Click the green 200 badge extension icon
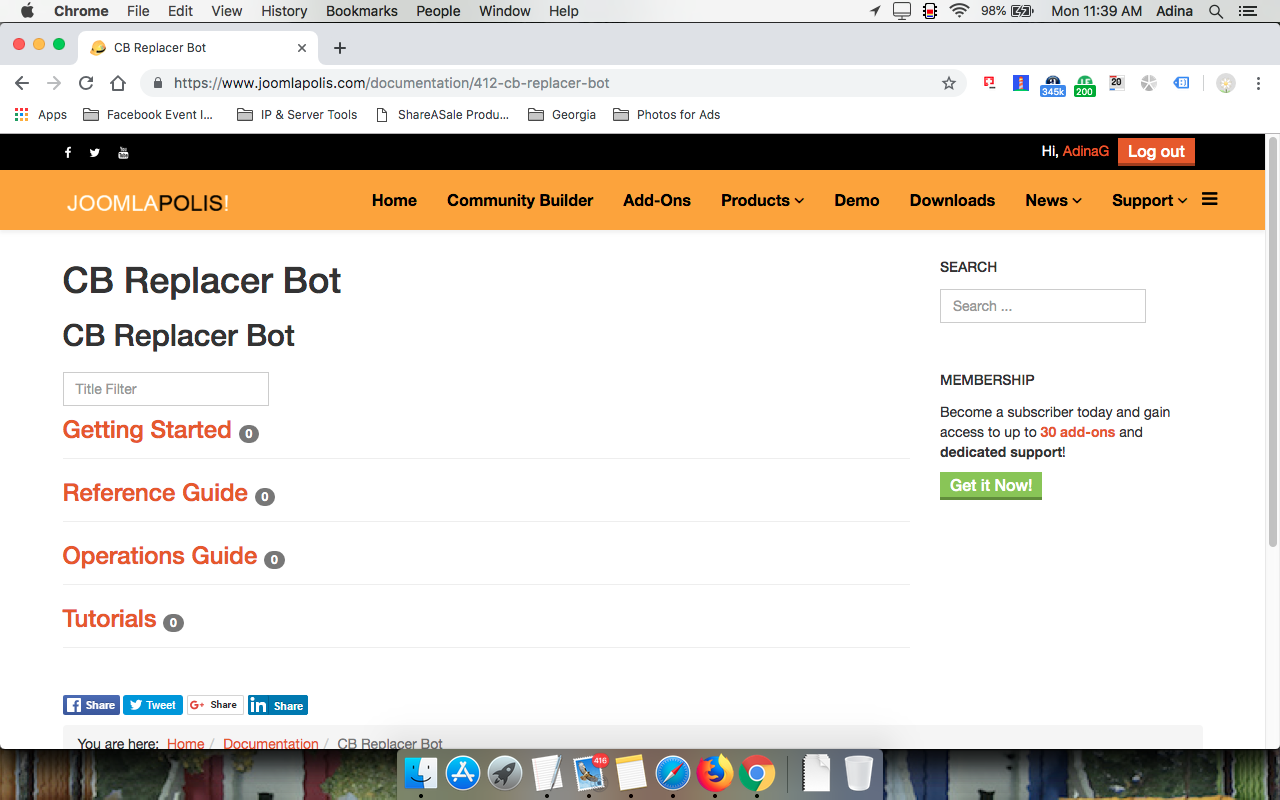The image size is (1280, 800). click(1084, 85)
